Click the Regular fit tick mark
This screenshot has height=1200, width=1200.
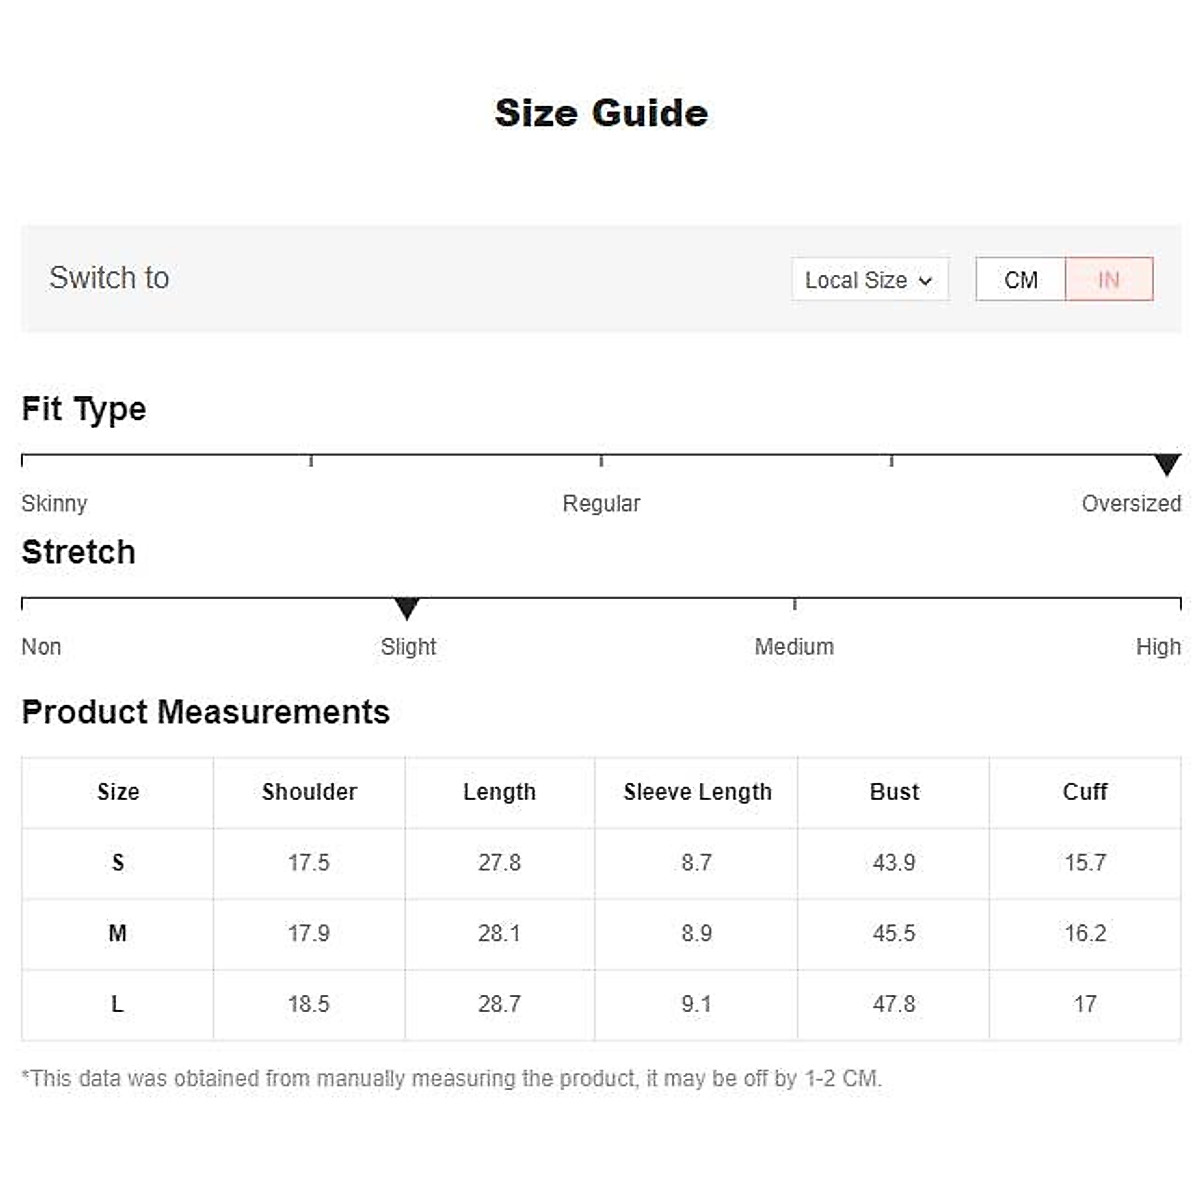(x=601, y=460)
